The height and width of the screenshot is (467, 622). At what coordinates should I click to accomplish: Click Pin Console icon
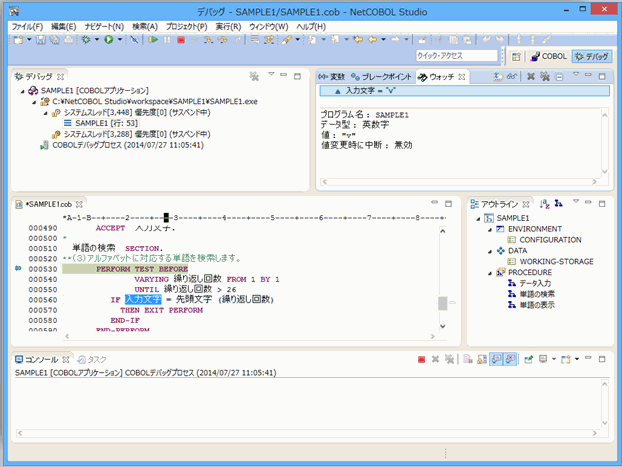(528, 359)
